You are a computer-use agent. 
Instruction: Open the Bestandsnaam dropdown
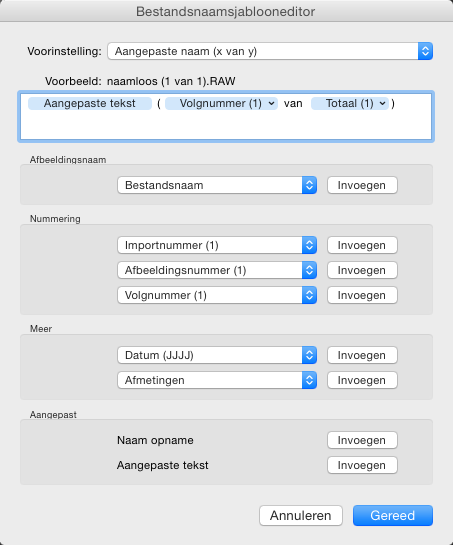[217, 185]
